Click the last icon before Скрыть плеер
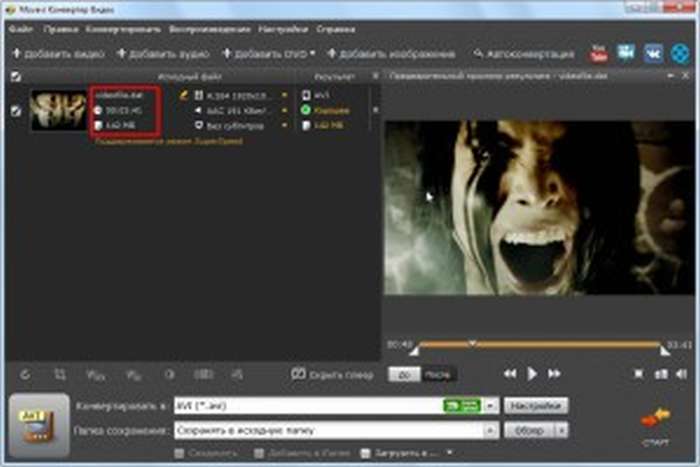This screenshot has height=467, width=700. click(x=237, y=375)
